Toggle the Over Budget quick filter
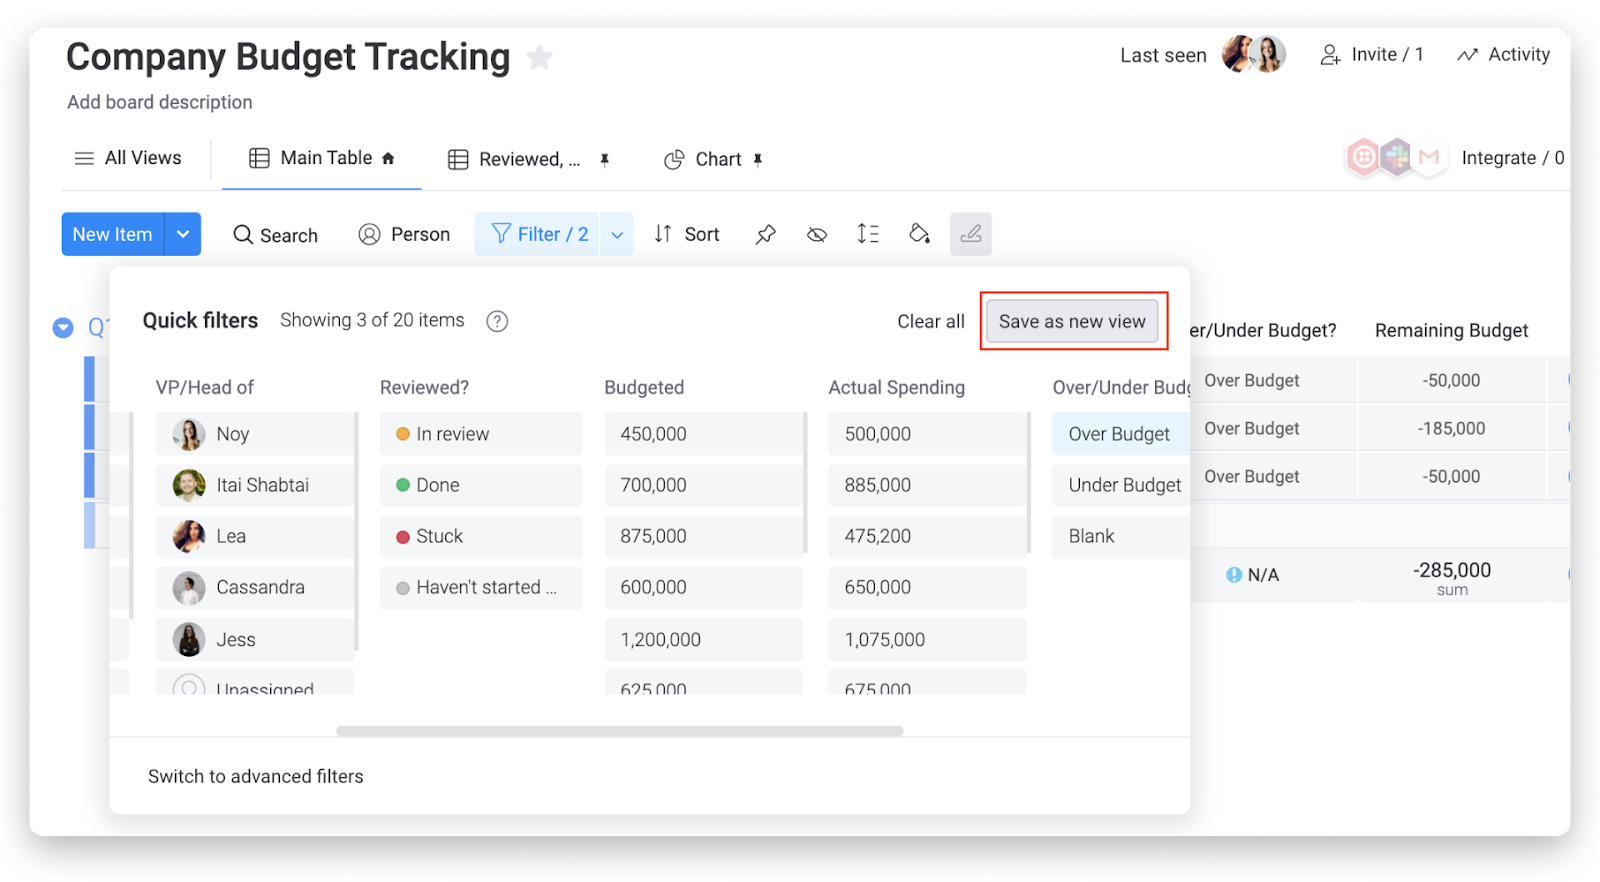Image resolution: width=1600 pixels, height=882 pixels. point(1118,434)
